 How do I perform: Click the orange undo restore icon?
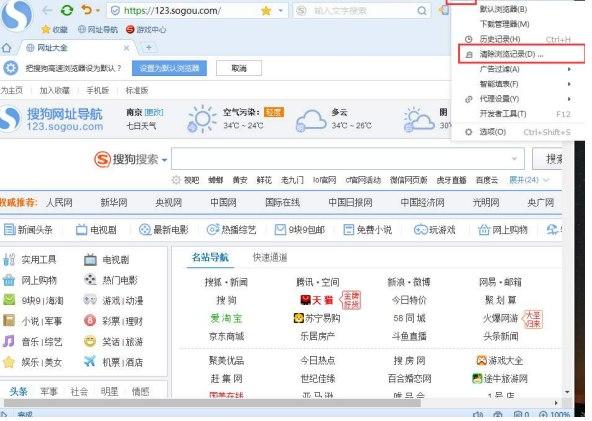point(86,10)
